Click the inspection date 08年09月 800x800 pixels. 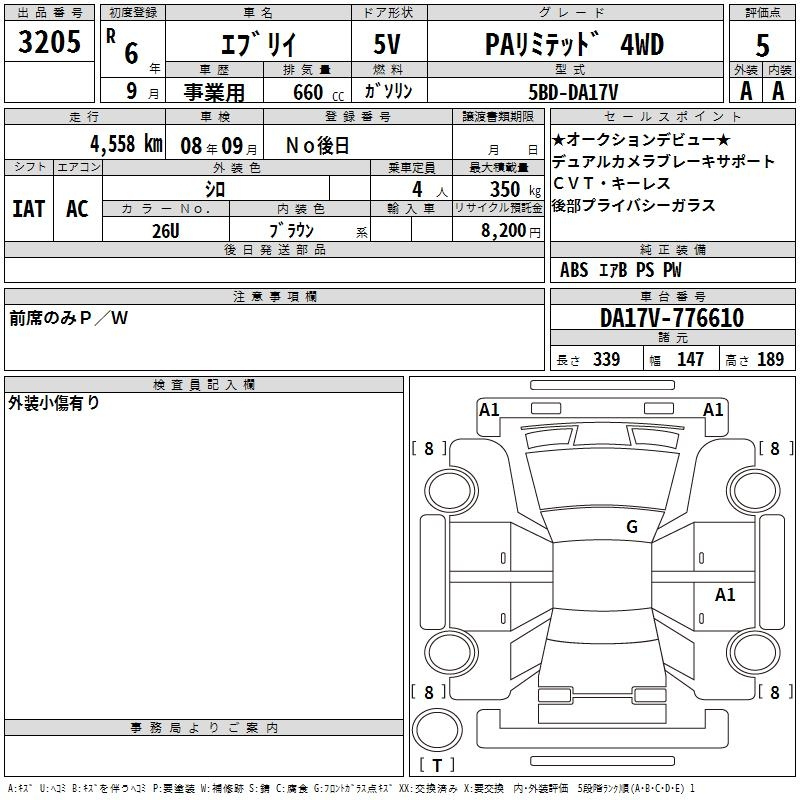[x=218, y=146]
